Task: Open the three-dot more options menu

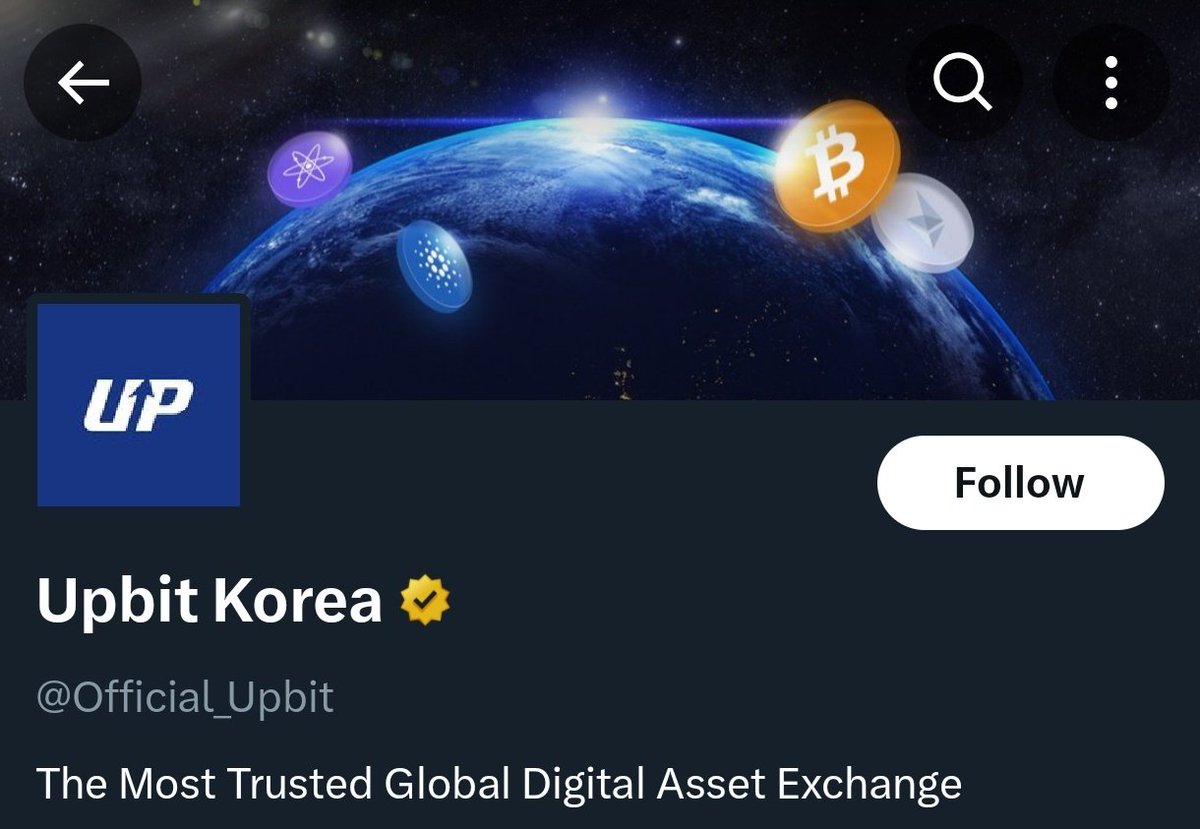Action: pos(1111,83)
